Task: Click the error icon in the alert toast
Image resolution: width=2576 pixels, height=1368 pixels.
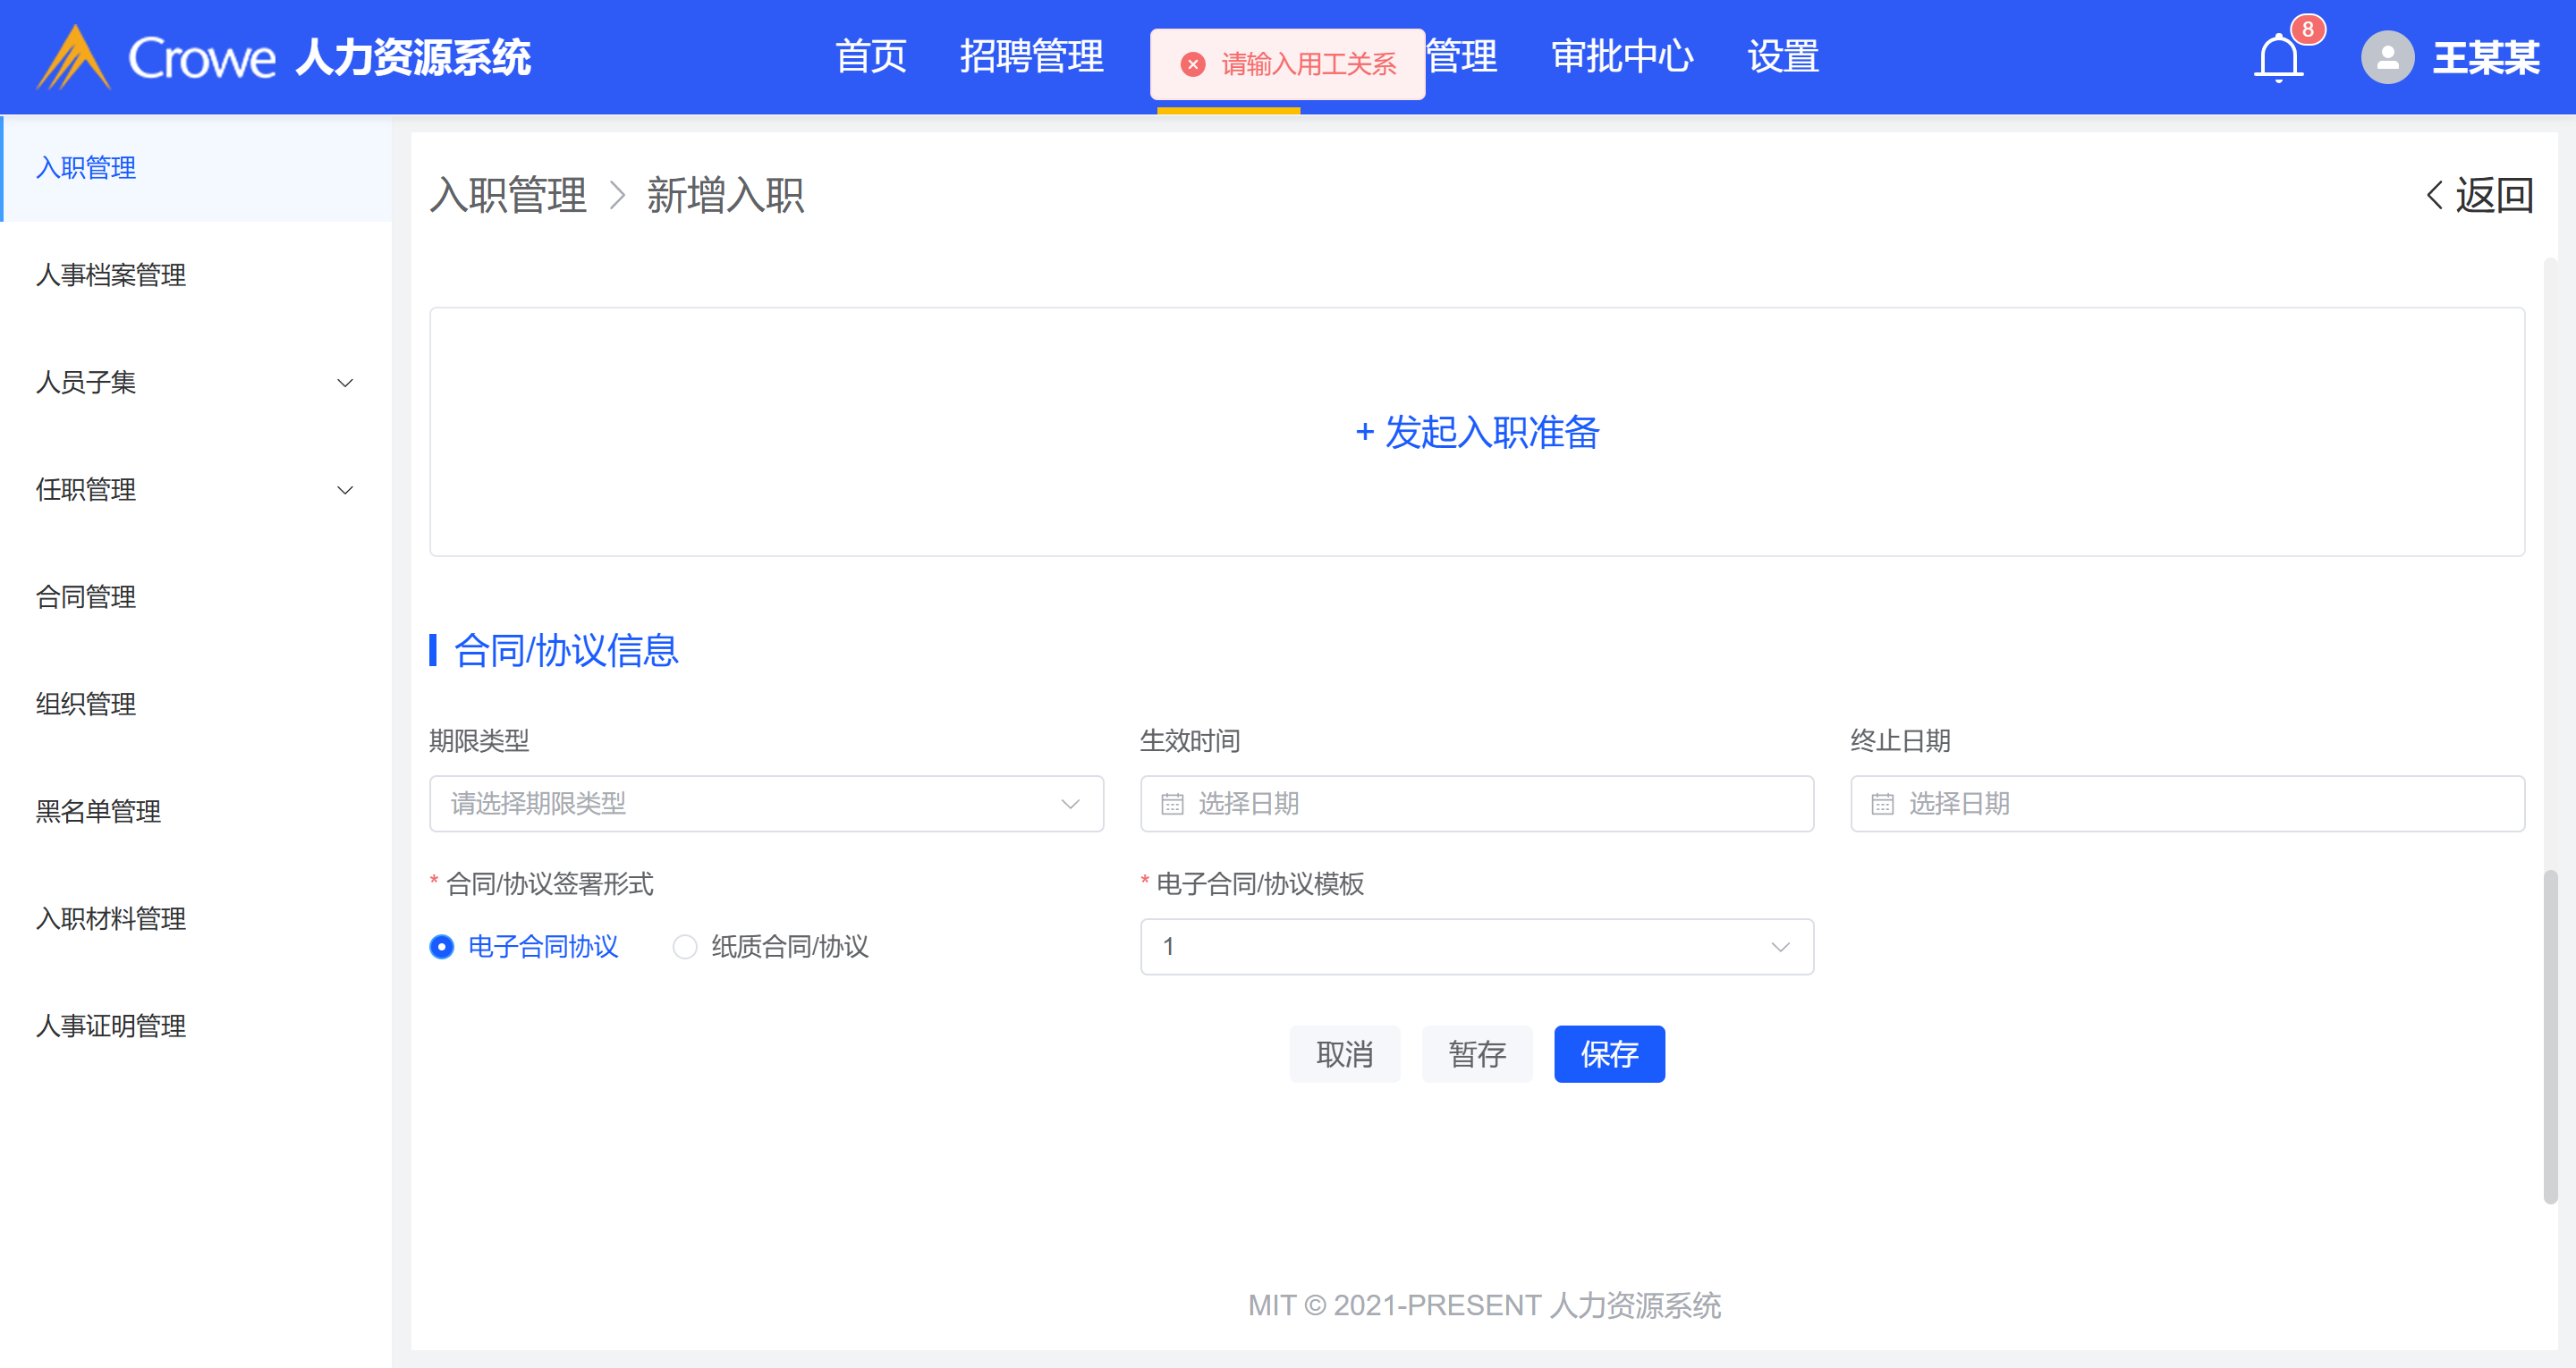Action: [x=1192, y=65]
